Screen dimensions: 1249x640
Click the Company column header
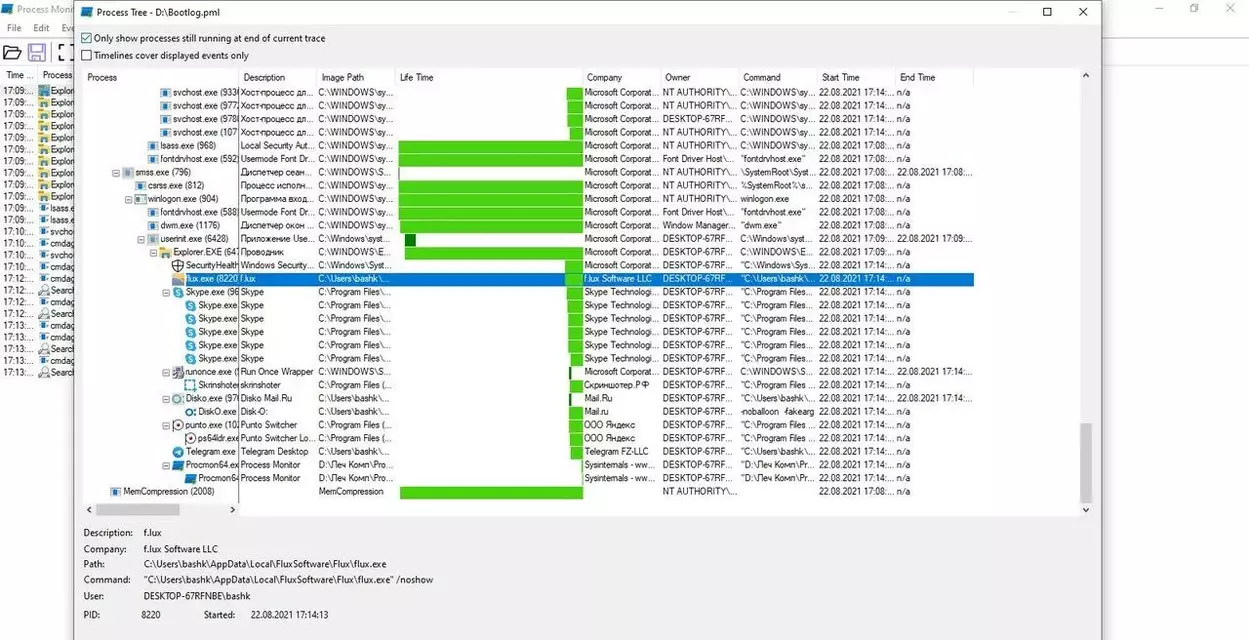[621, 77]
